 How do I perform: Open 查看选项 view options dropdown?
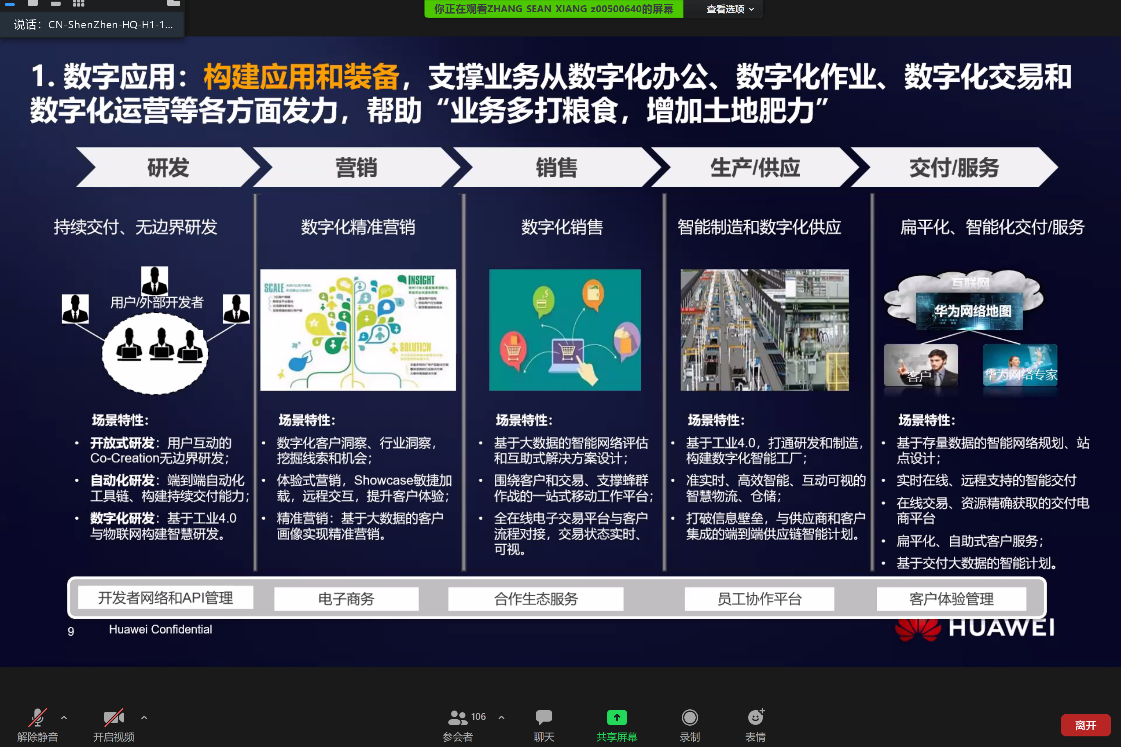(x=730, y=9)
